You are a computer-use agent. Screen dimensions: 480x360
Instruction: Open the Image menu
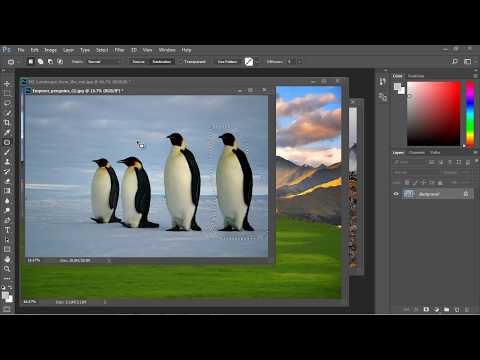tap(51, 50)
